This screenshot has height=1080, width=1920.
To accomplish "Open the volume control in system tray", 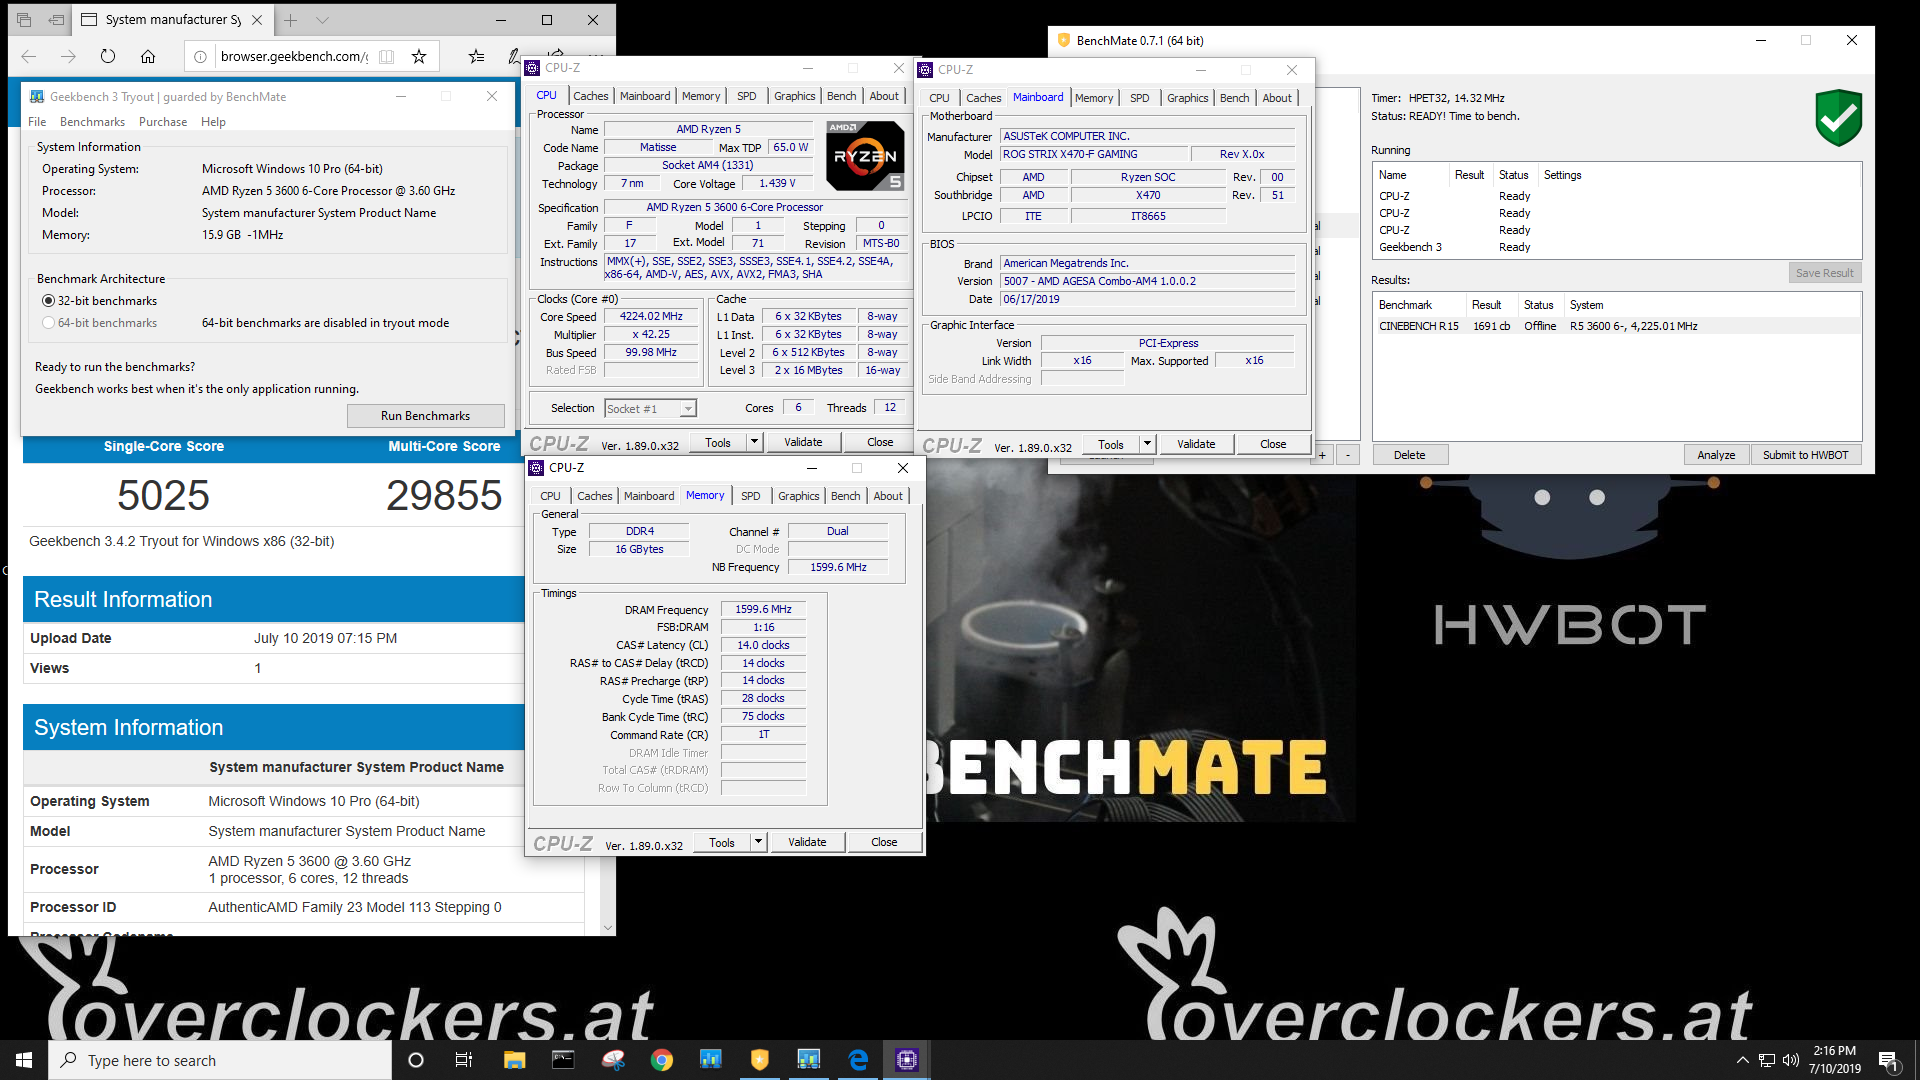I will click(1791, 1060).
